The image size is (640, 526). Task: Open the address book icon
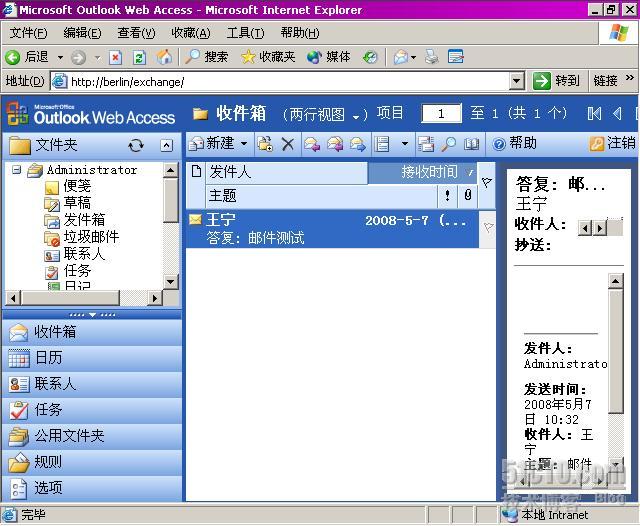pyautogui.click(x=471, y=144)
